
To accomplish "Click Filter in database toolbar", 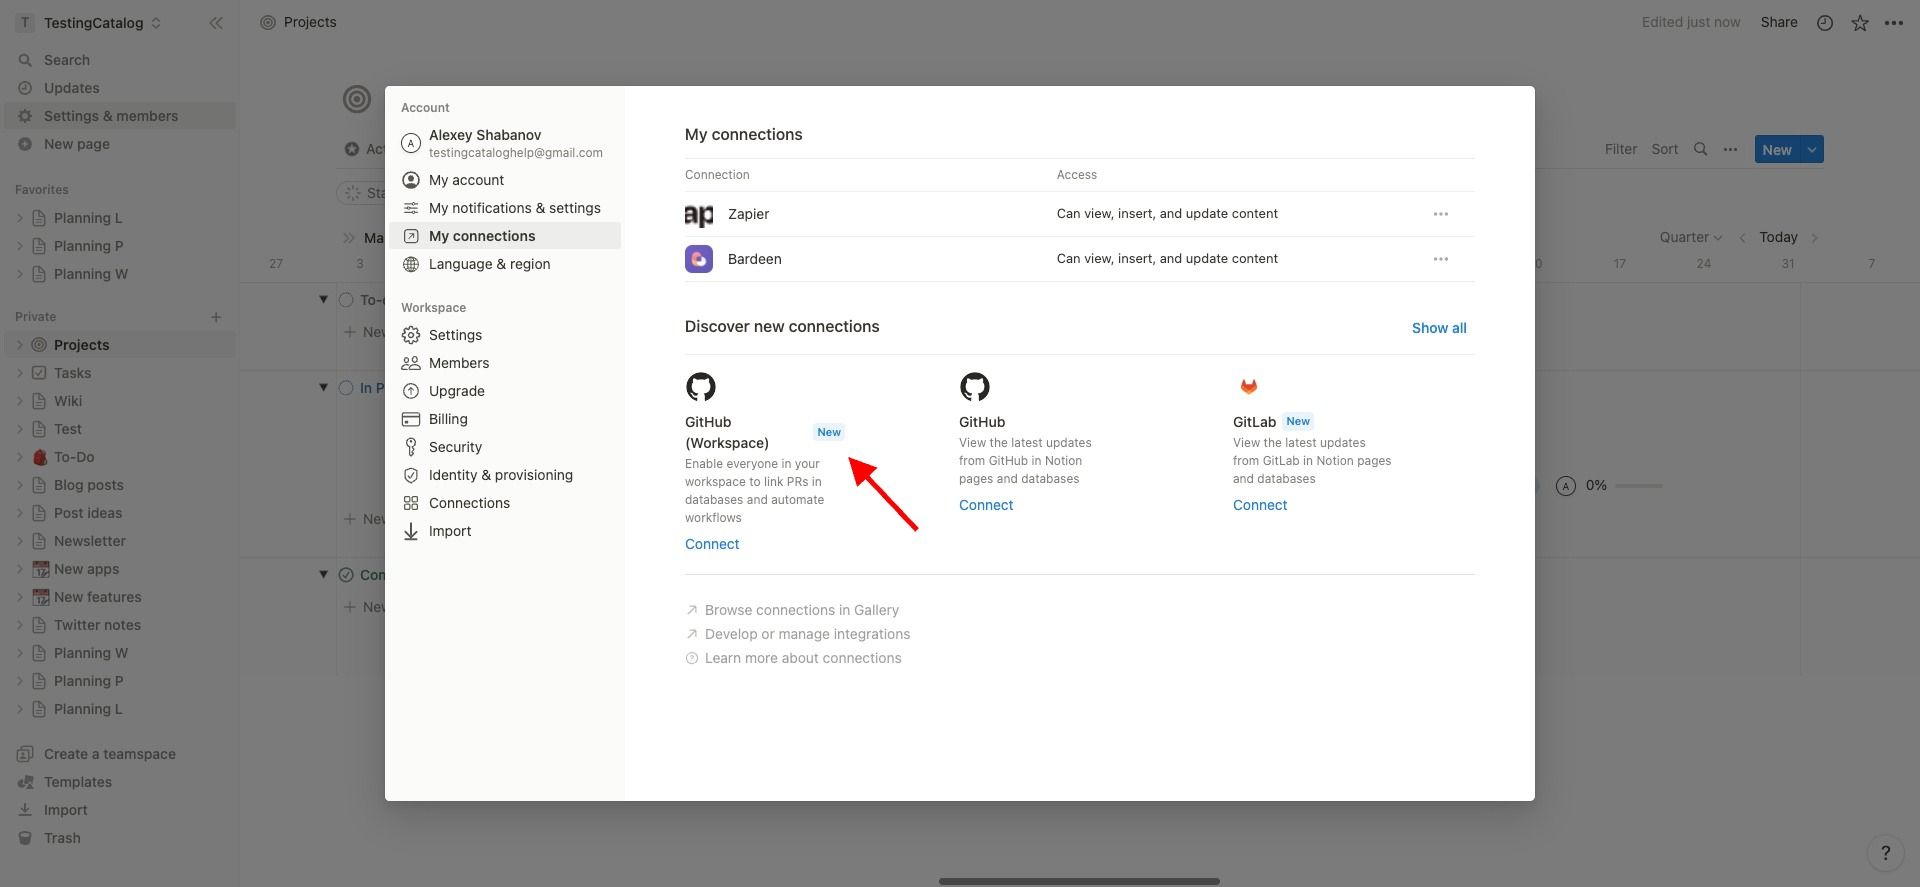I will click(1621, 149).
